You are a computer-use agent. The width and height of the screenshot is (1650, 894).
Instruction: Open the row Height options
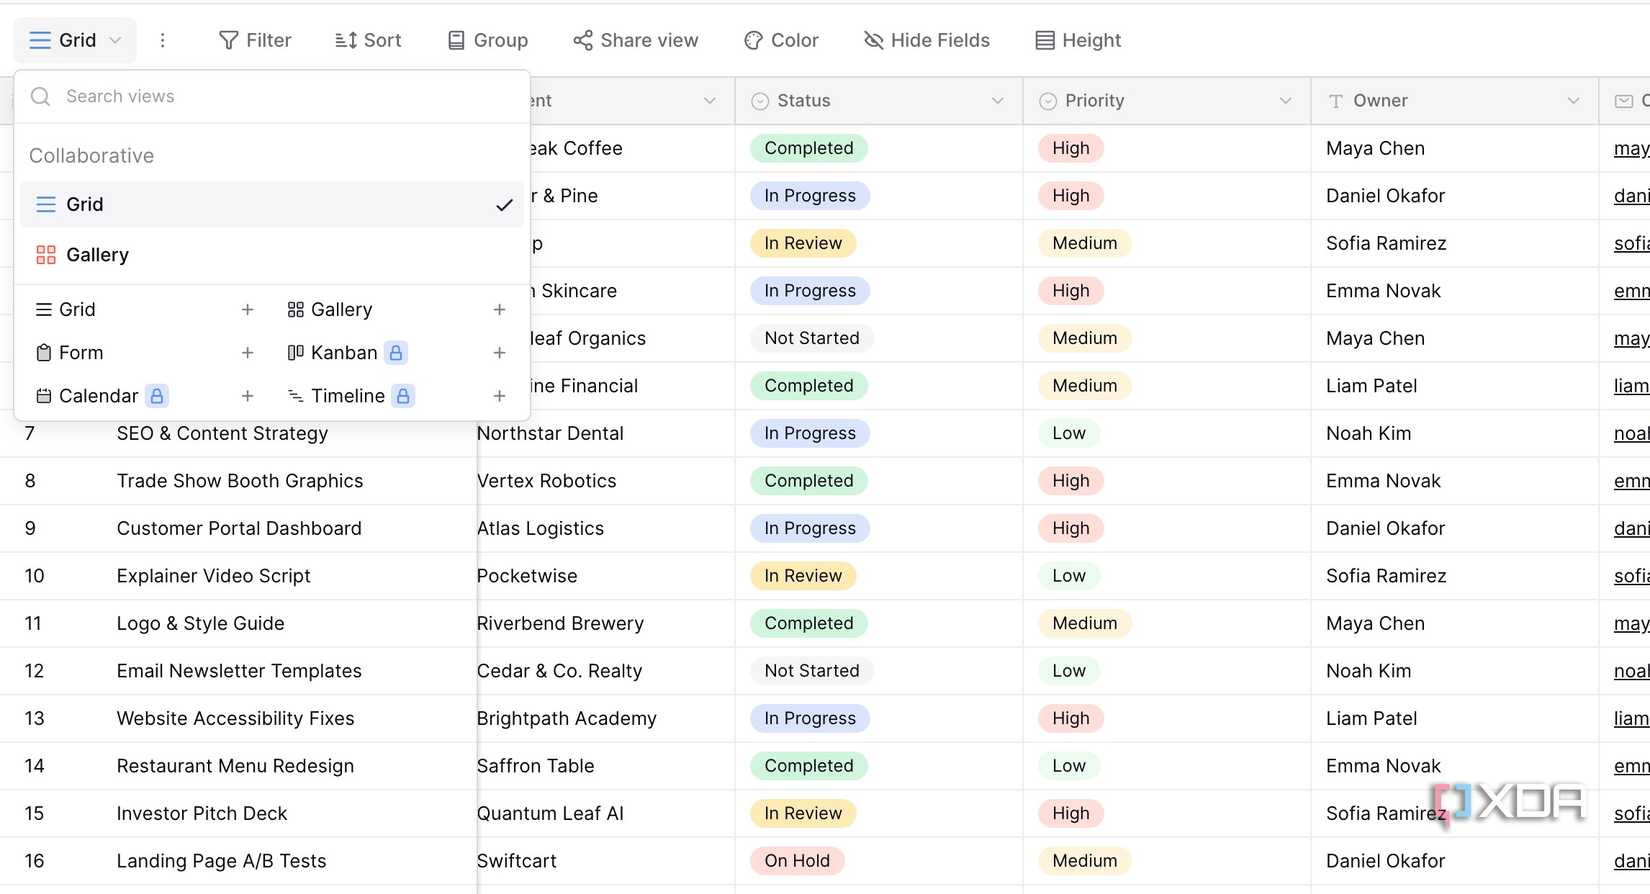click(1078, 40)
